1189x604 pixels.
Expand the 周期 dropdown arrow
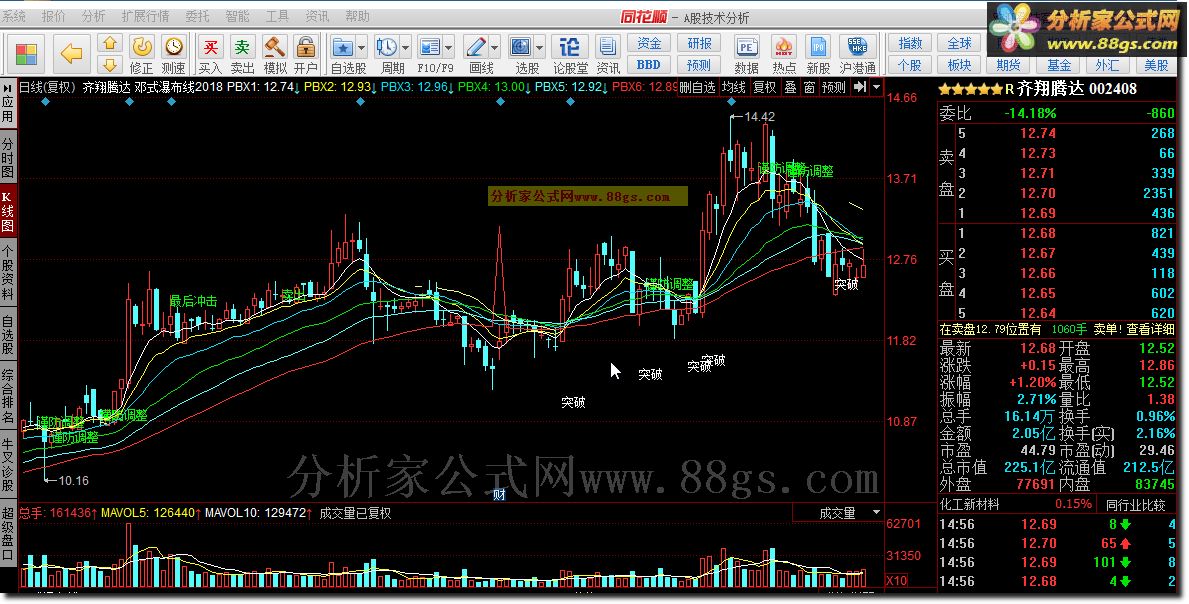[x=405, y=49]
